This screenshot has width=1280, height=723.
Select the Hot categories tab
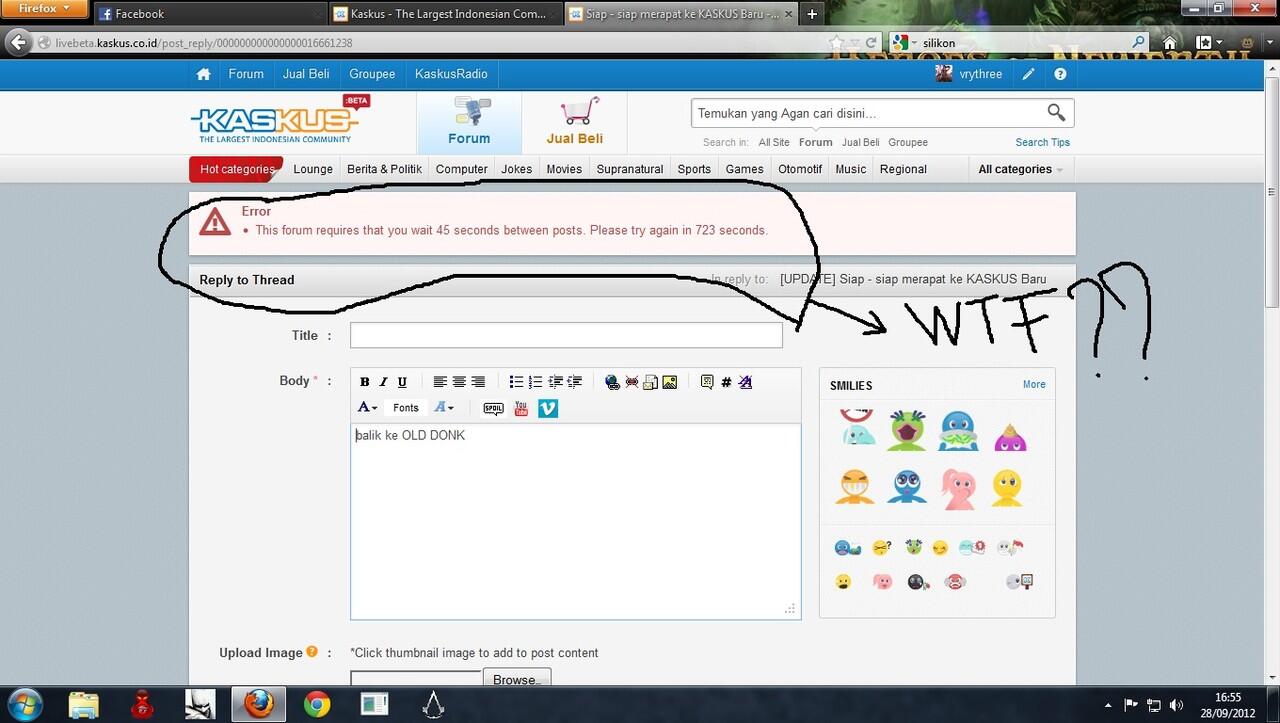236,169
